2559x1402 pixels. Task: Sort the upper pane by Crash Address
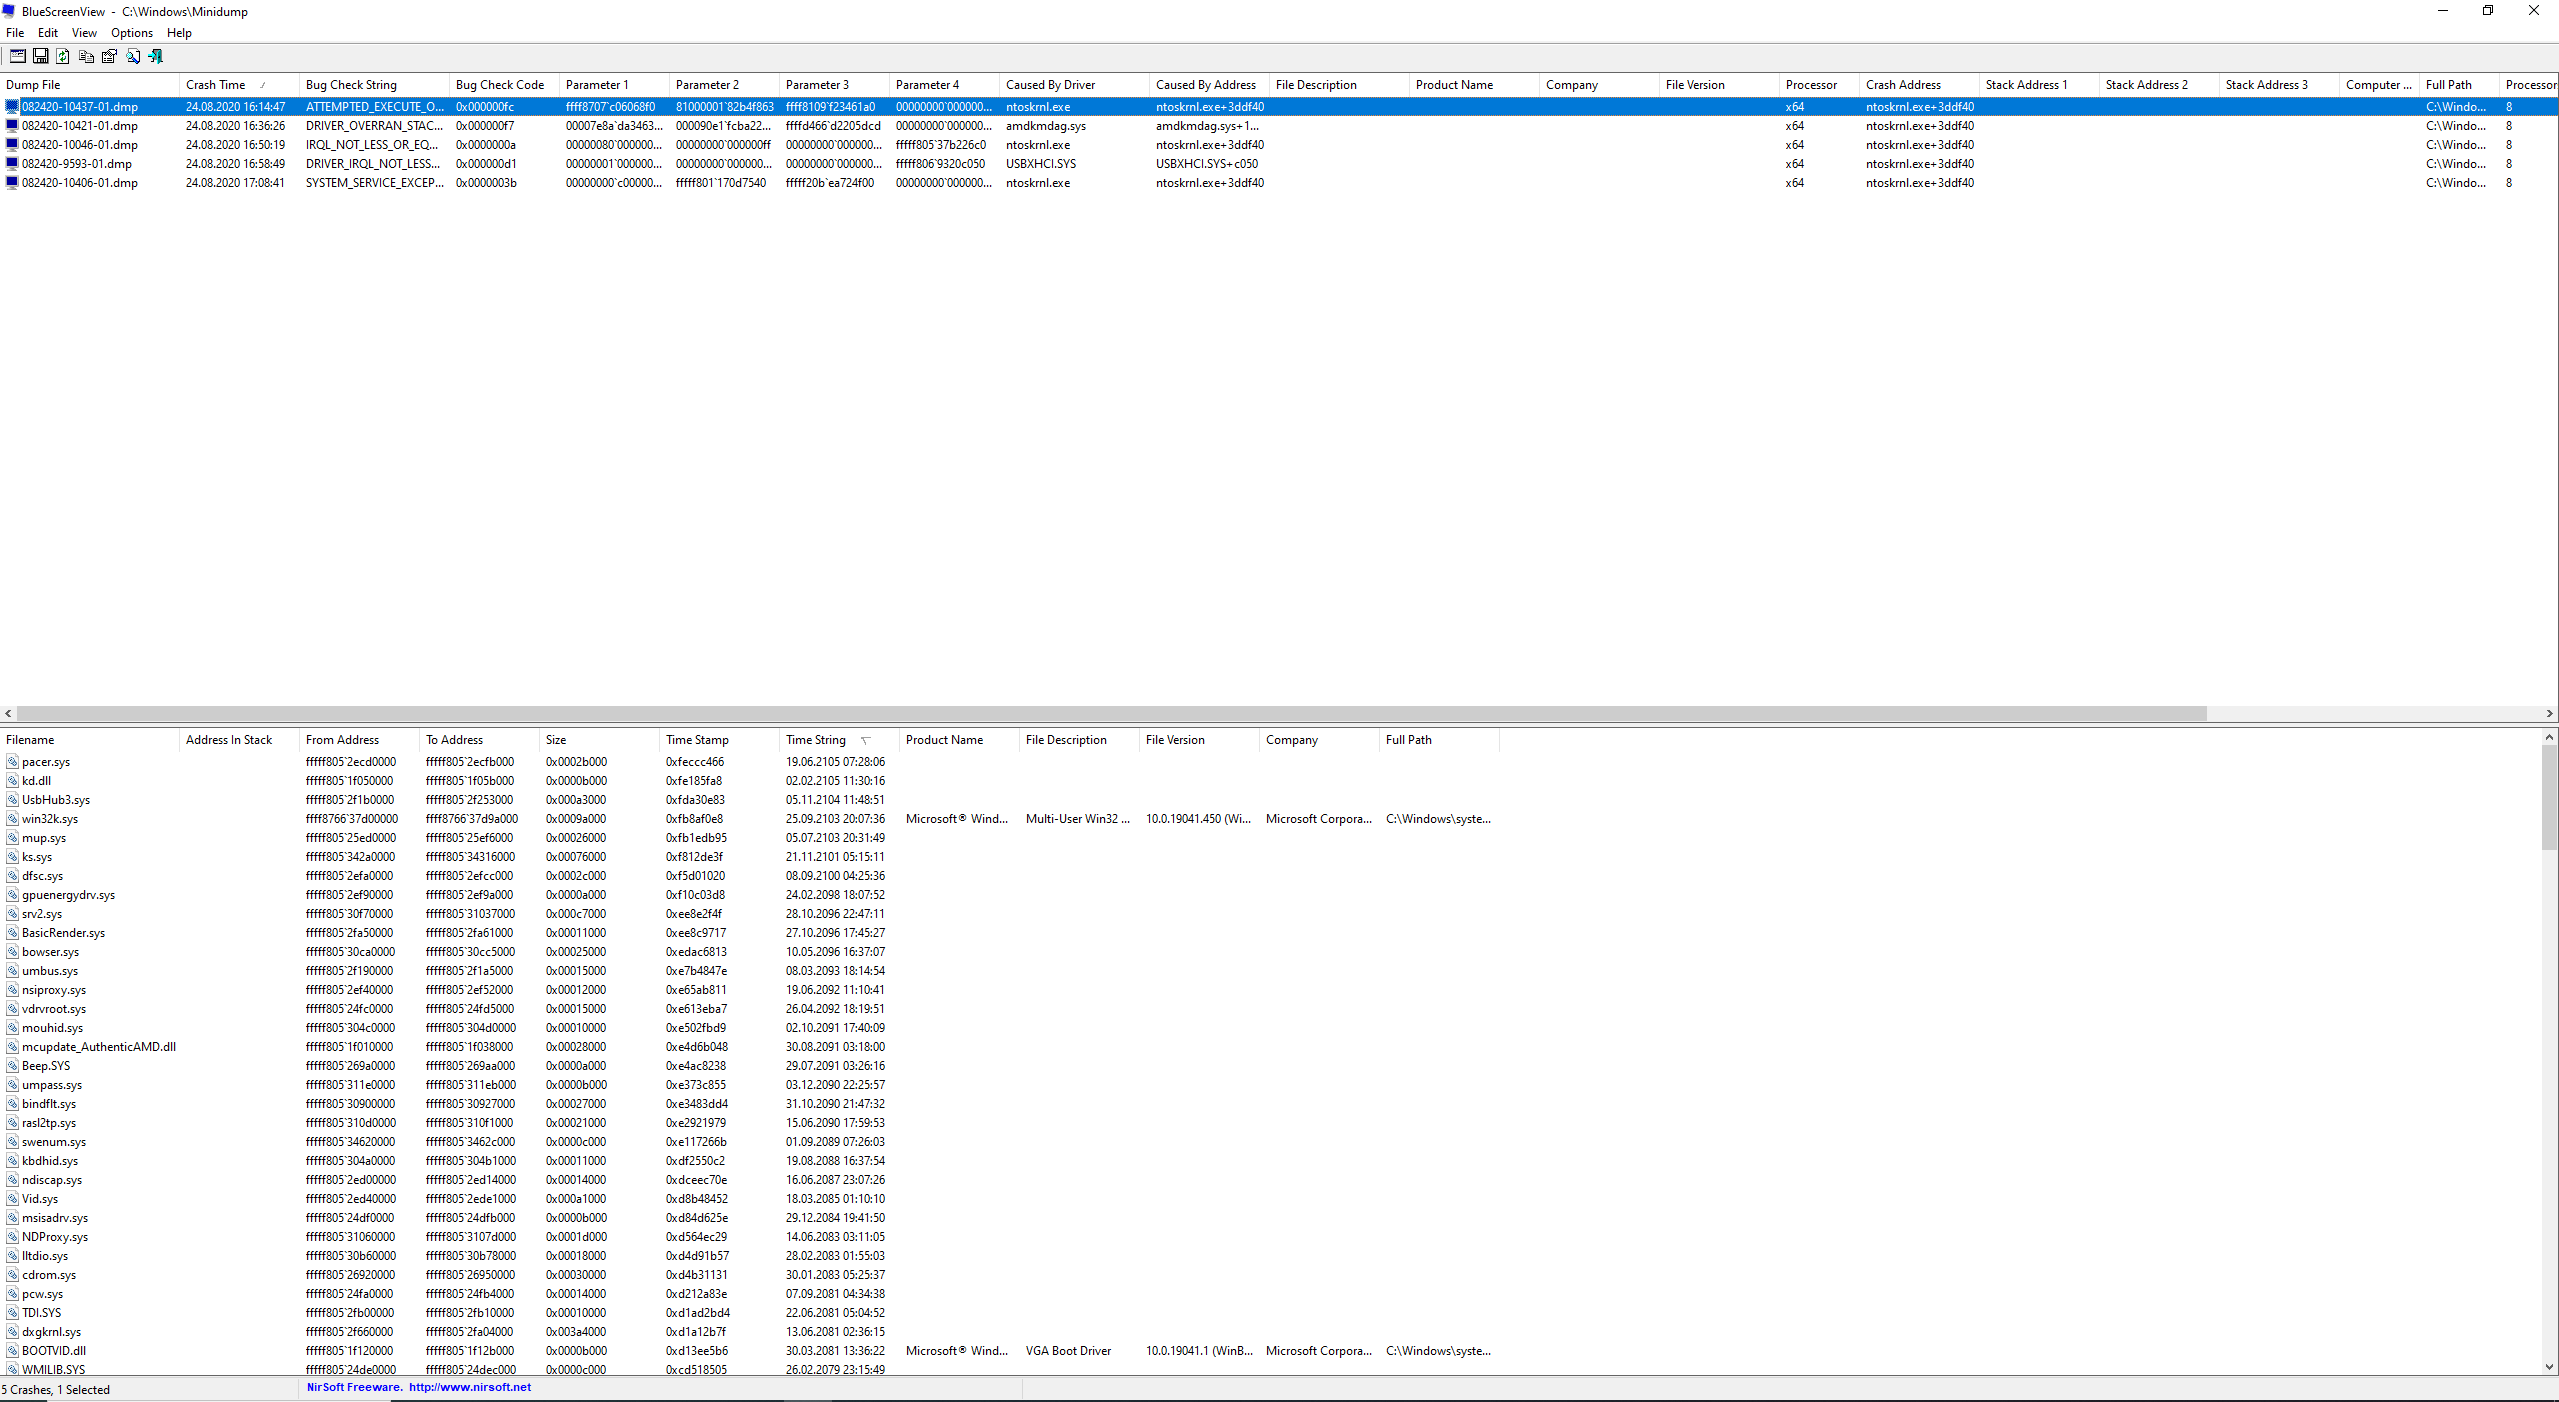coord(1920,85)
